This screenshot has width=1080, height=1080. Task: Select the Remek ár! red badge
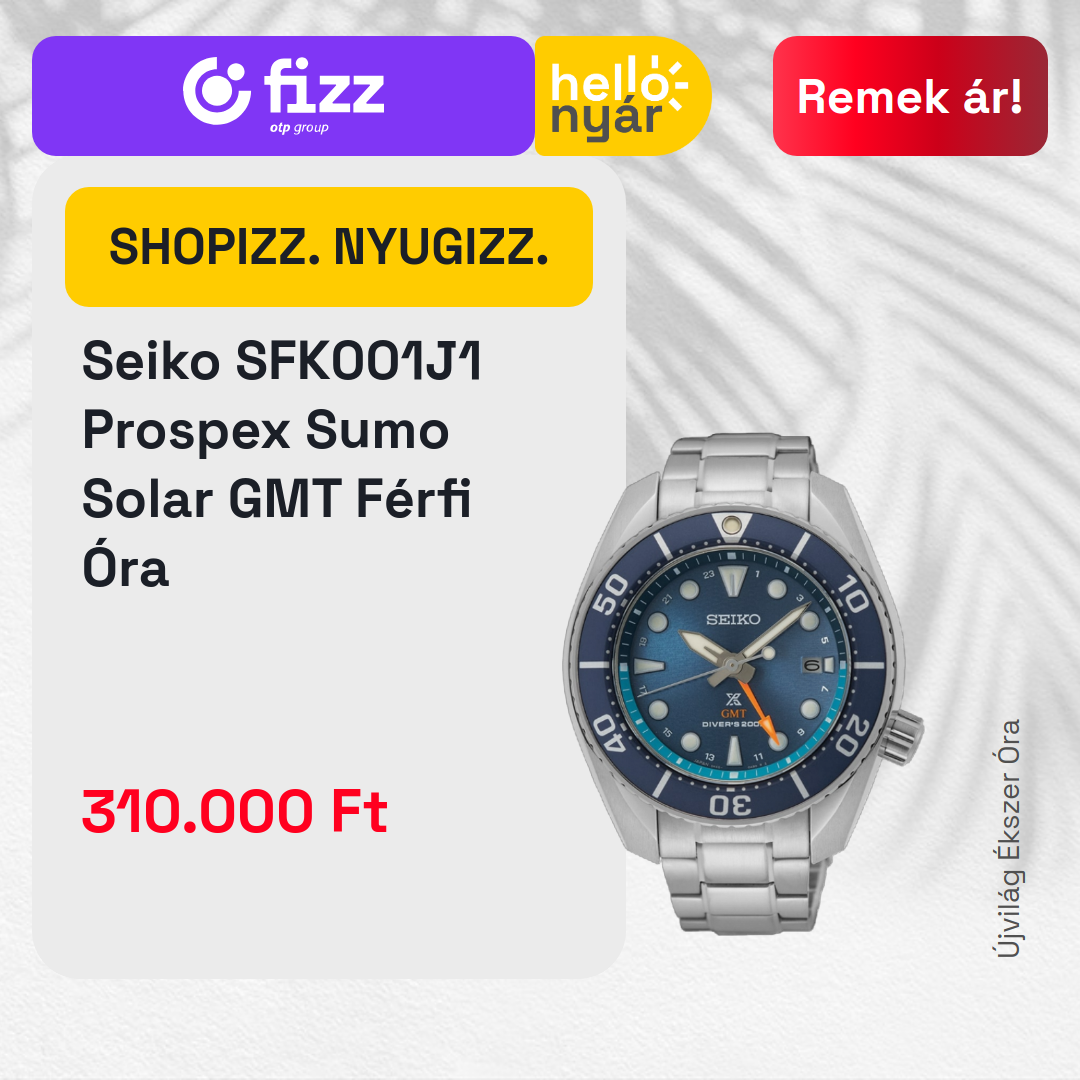pos(910,96)
